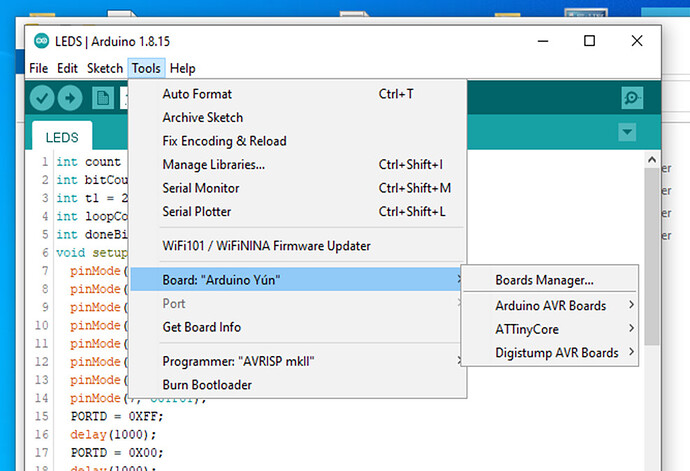The height and width of the screenshot is (471, 690).
Task: Click "void setup" on line 6
Action: click(x=92, y=253)
